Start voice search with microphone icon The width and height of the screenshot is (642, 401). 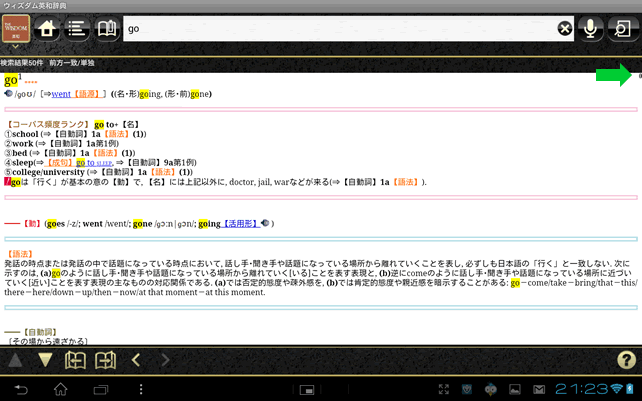coord(592,29)
